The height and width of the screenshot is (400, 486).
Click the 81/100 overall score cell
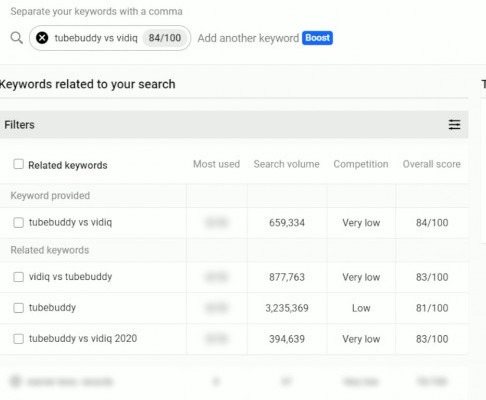tap(432, 308)
